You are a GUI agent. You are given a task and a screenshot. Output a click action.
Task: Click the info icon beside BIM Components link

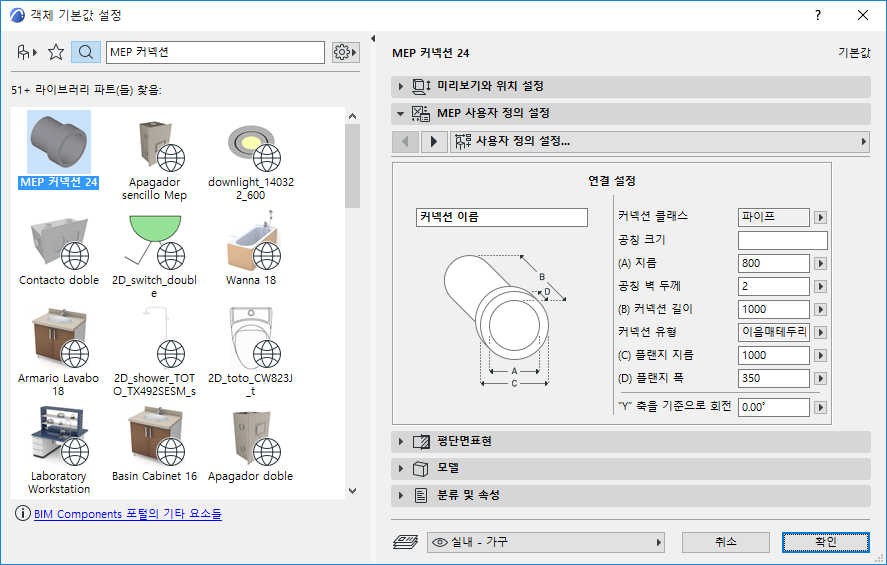point(23,514)
